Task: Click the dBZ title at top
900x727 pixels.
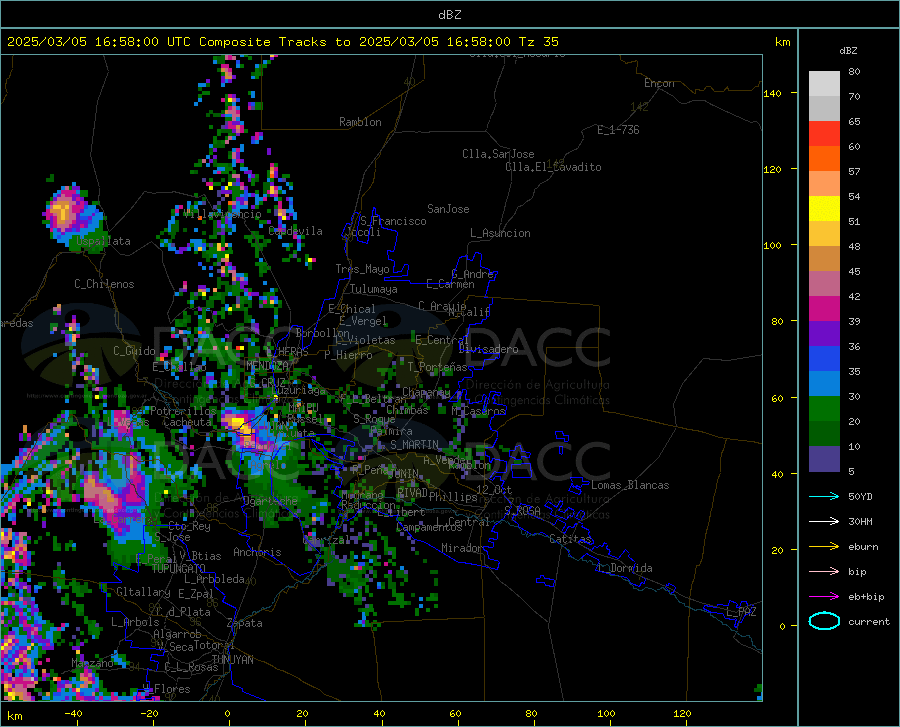Action: 449,15
